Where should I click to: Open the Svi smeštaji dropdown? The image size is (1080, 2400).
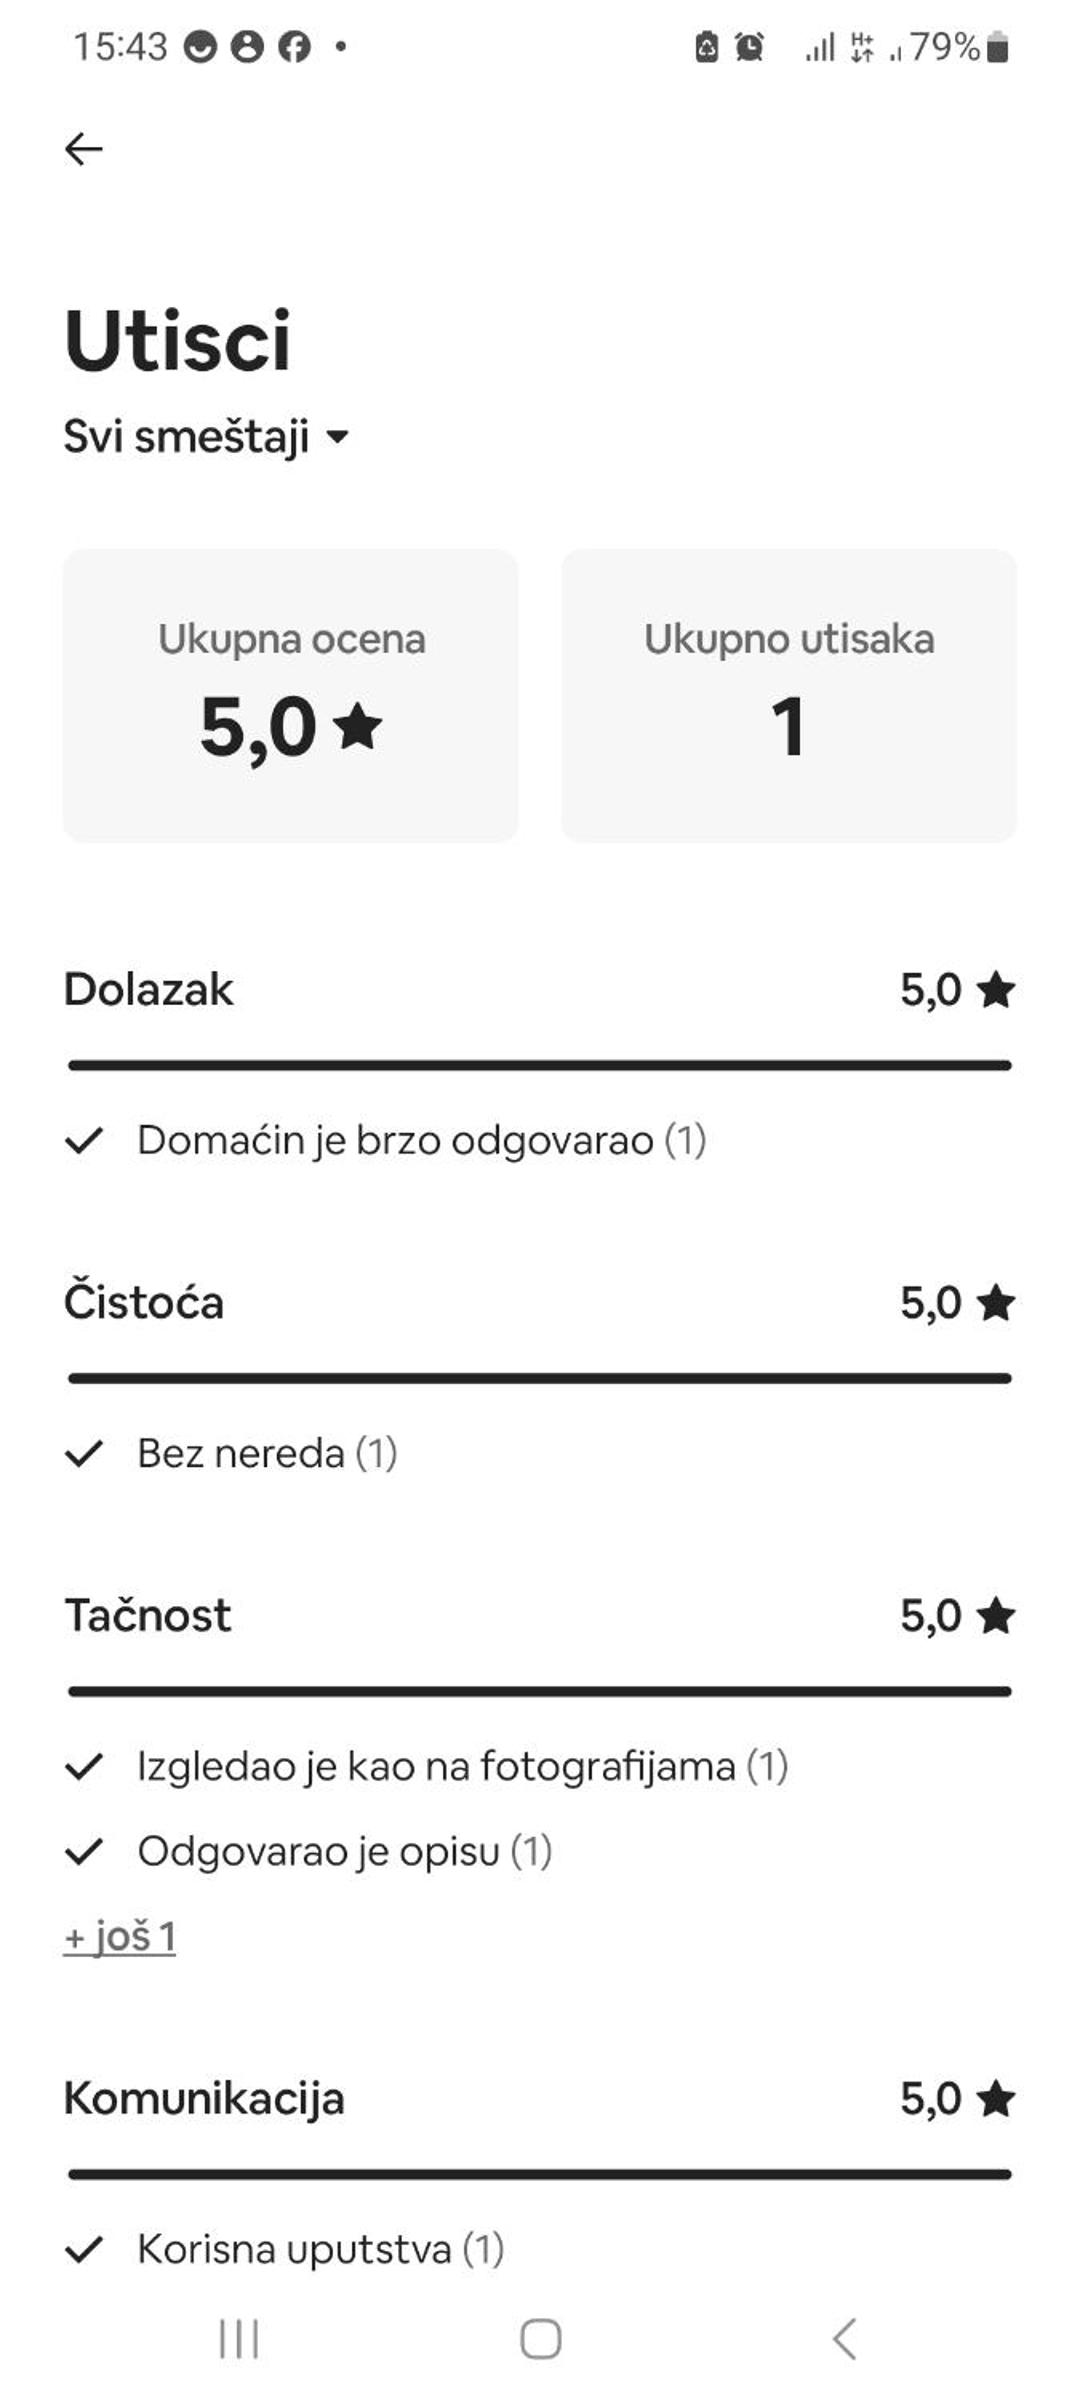pos(206,437)
